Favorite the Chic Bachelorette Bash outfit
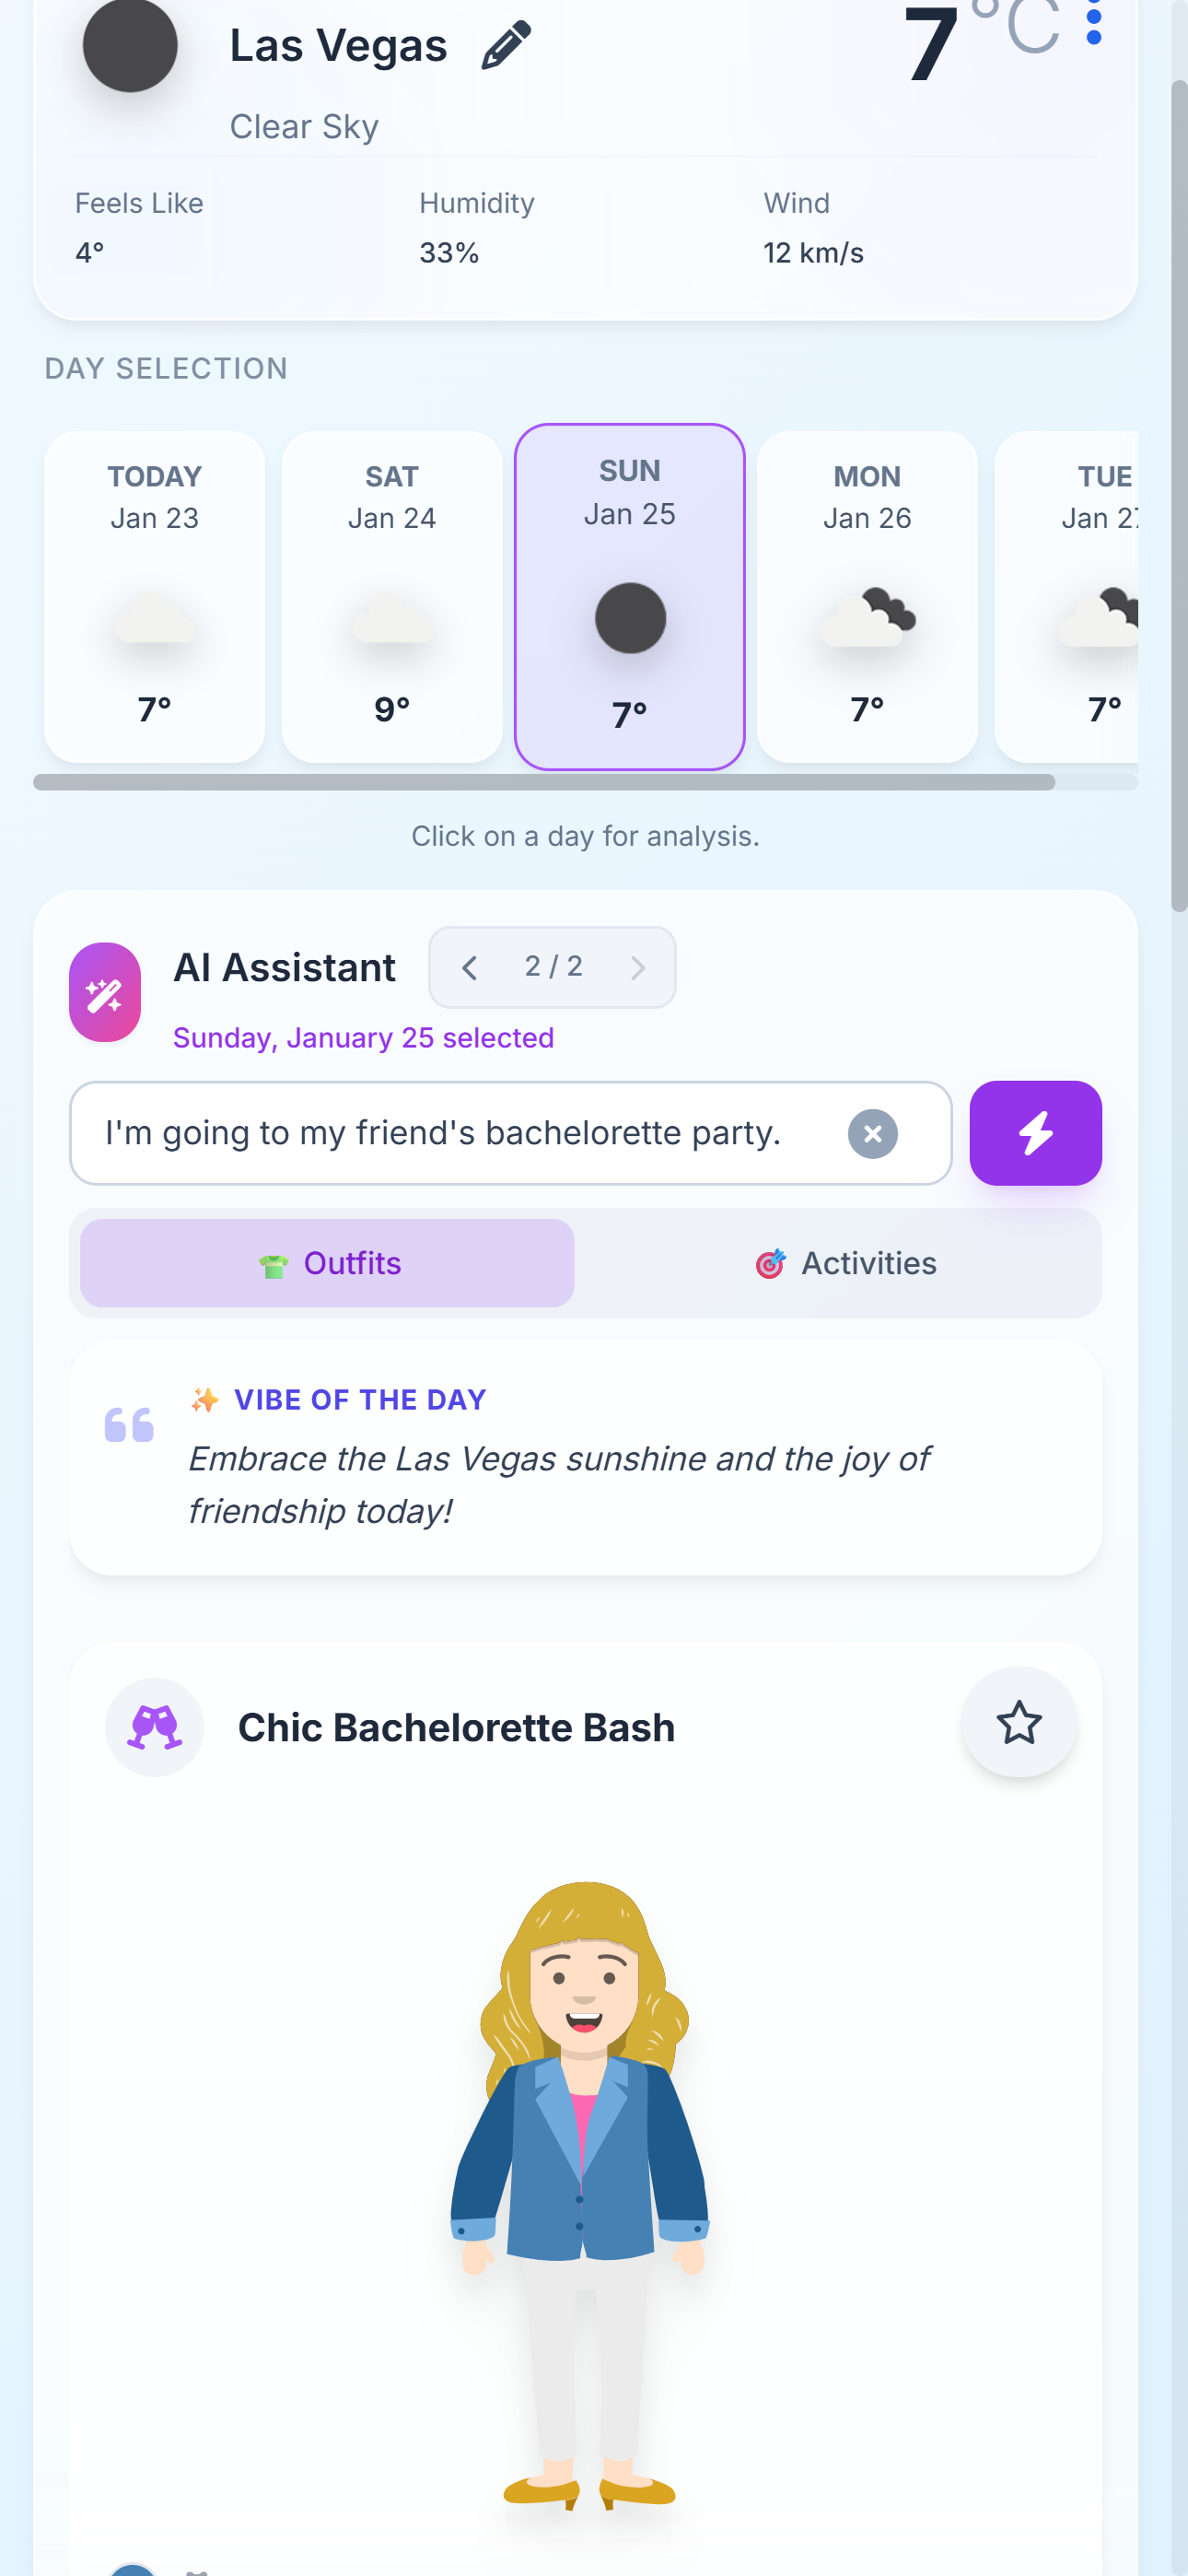Image resolution: width=1188 pixels, height=2576 pixels. click(x=1019, y=1722)
